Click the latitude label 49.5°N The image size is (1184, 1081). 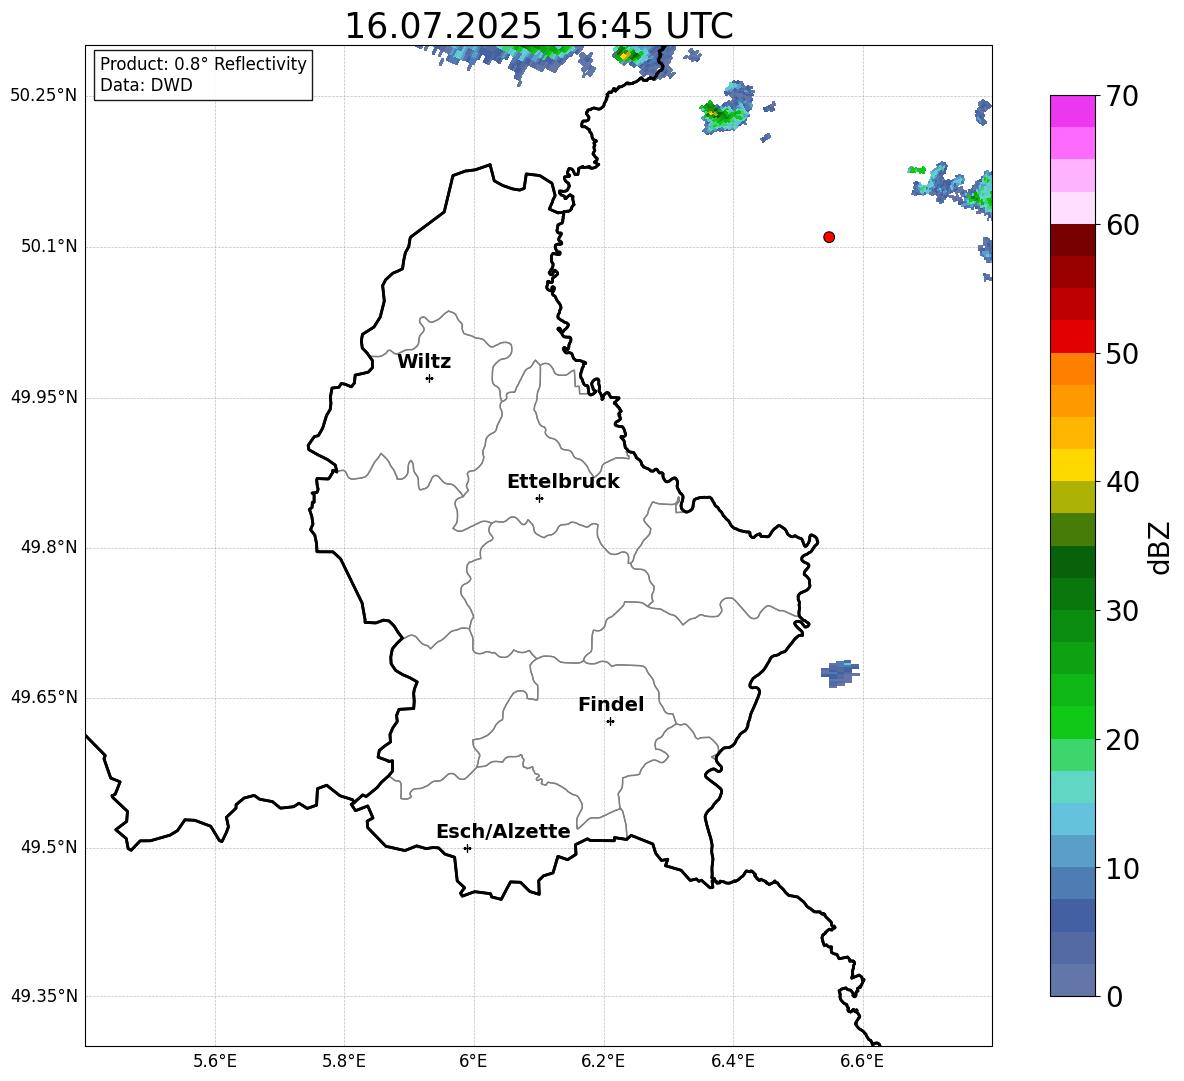point(48,847)
